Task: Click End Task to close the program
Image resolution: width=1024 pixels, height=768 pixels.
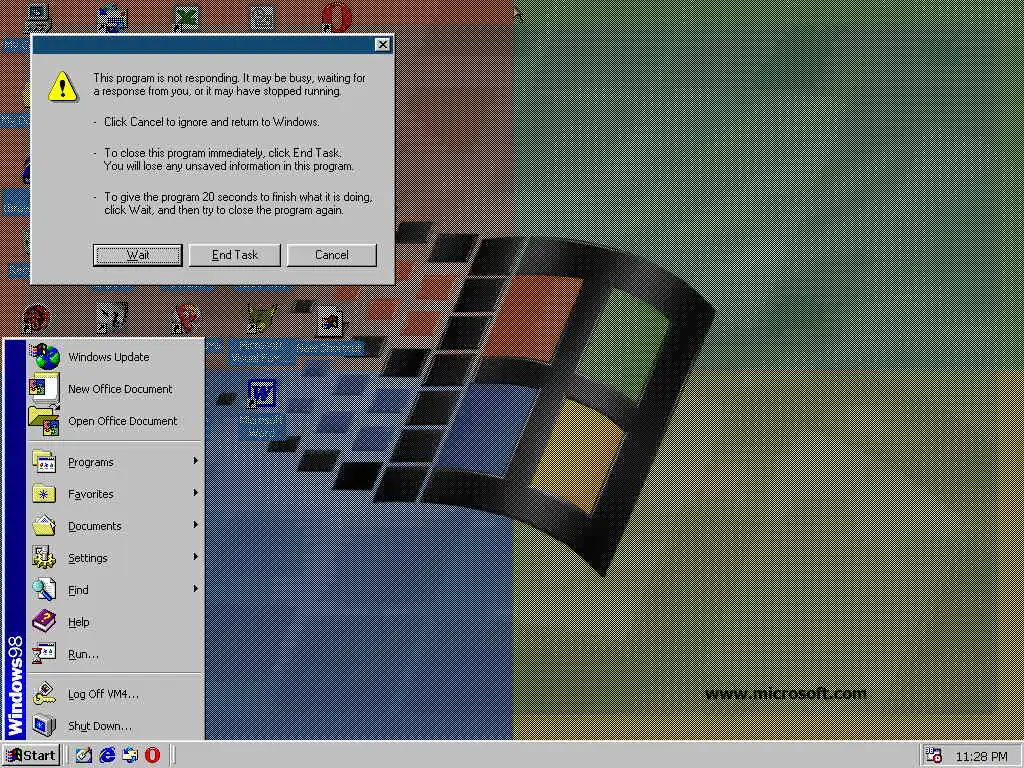Action: pos(234,255)
